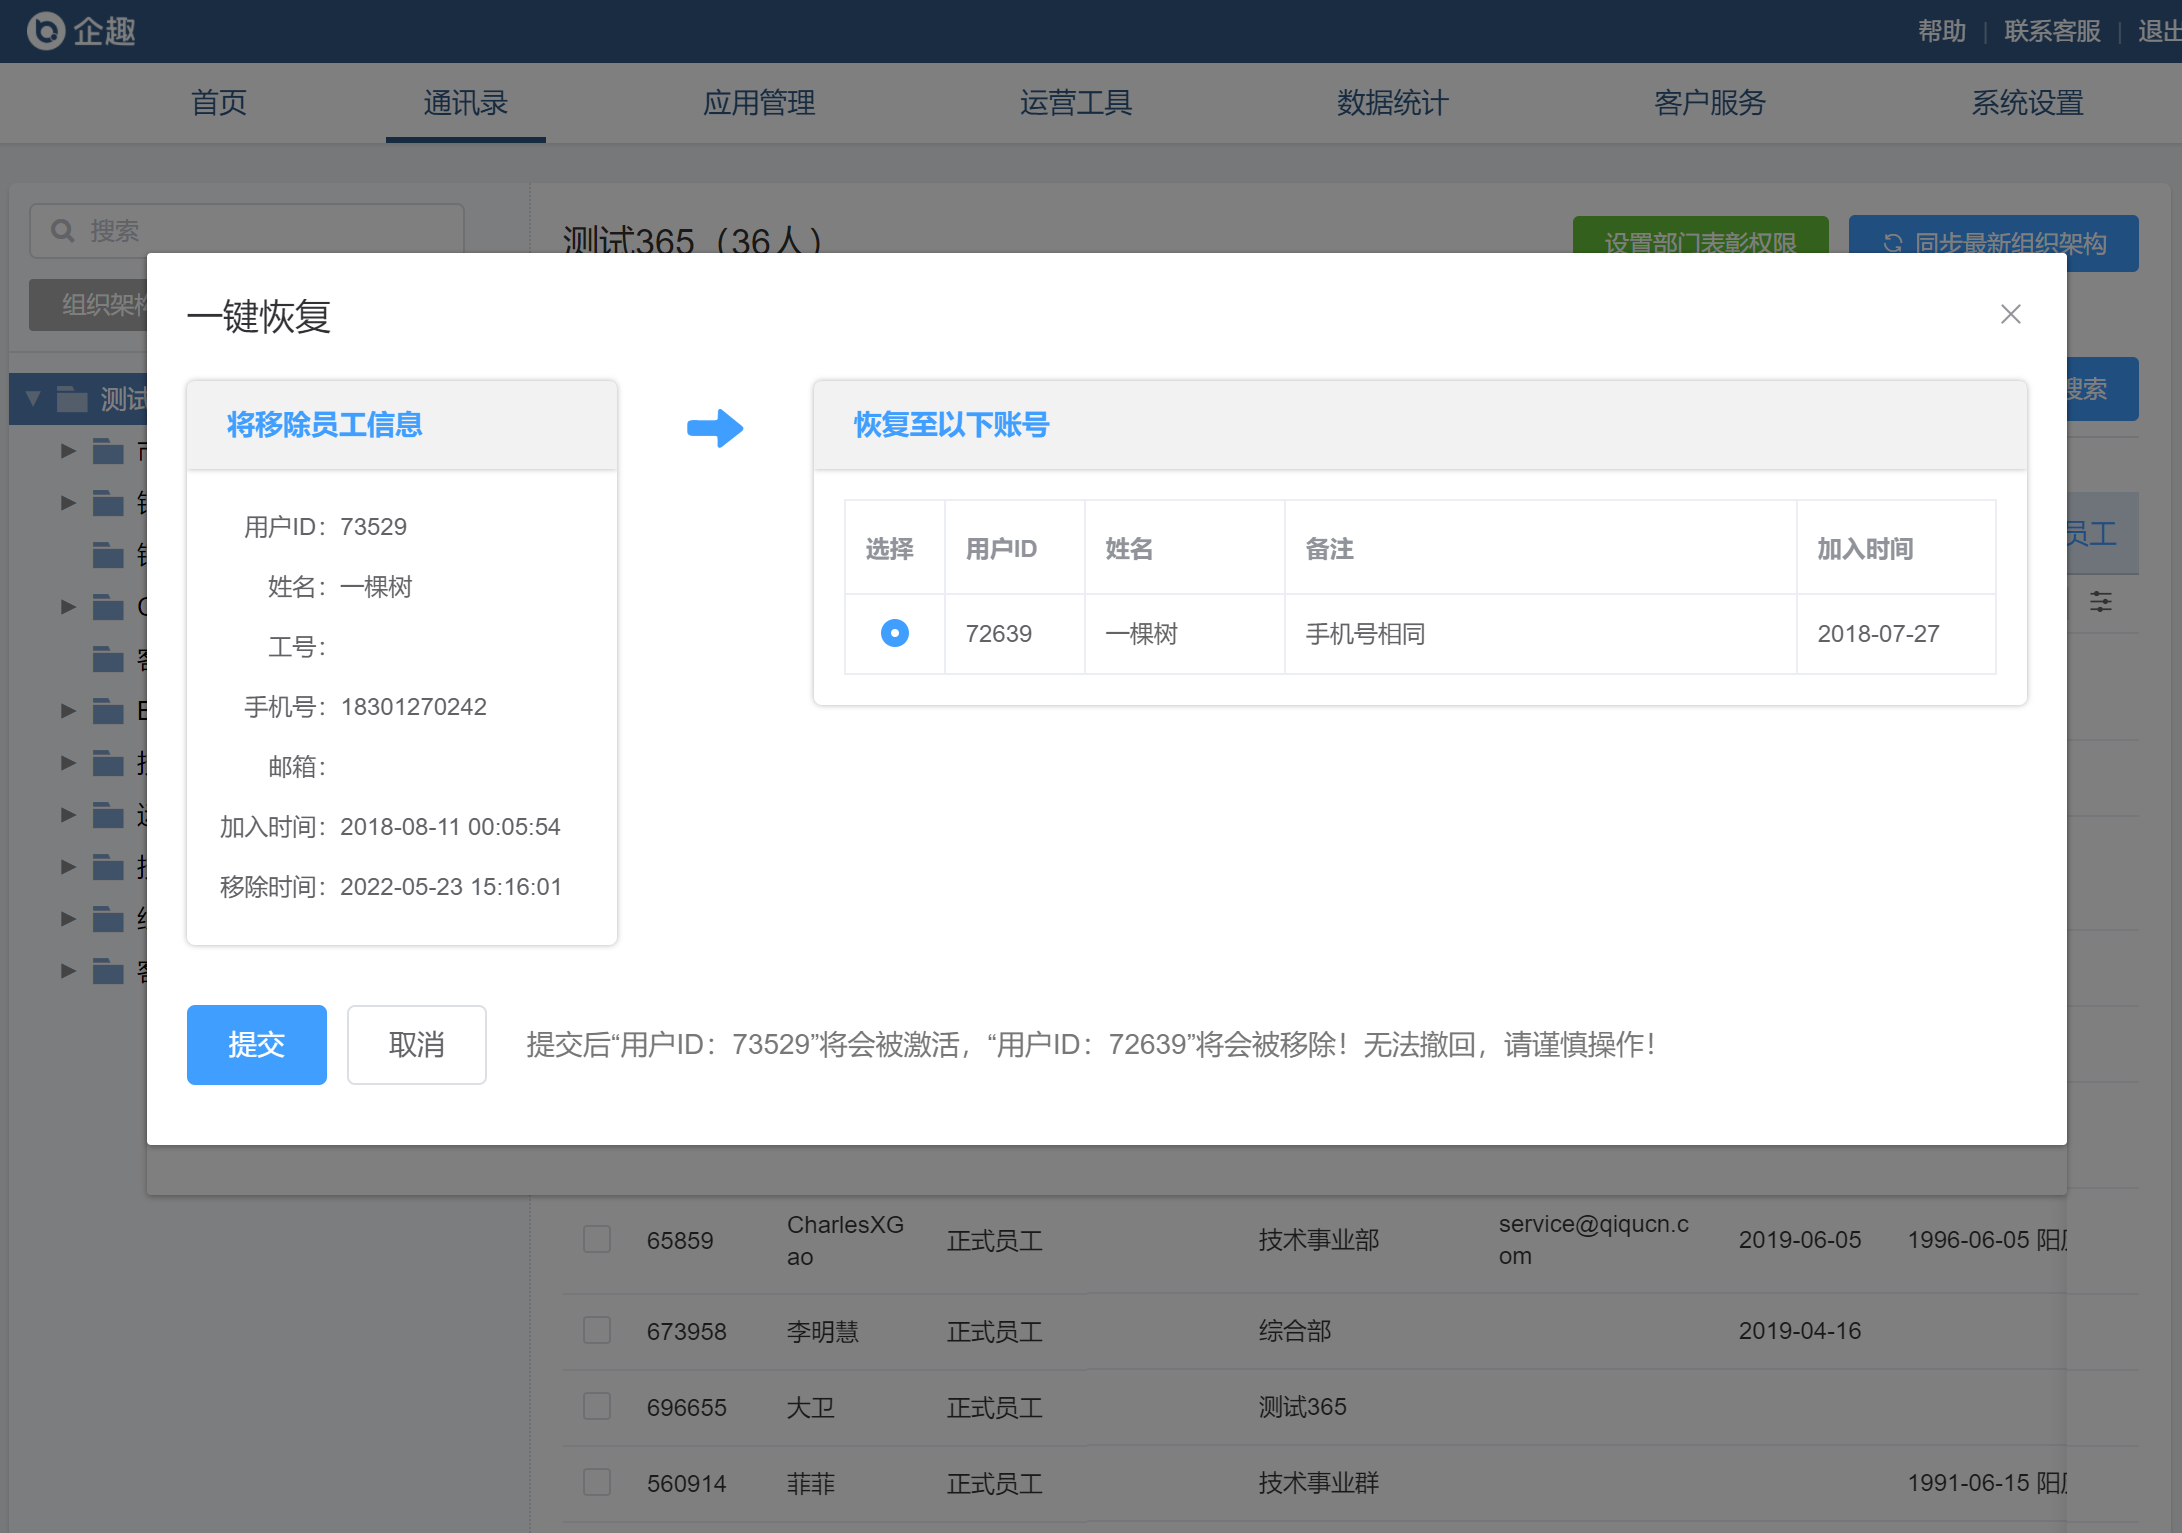Open the 数据统计 tab
Viewport: 2182px width, 1533px height.
coord(1393,103)
